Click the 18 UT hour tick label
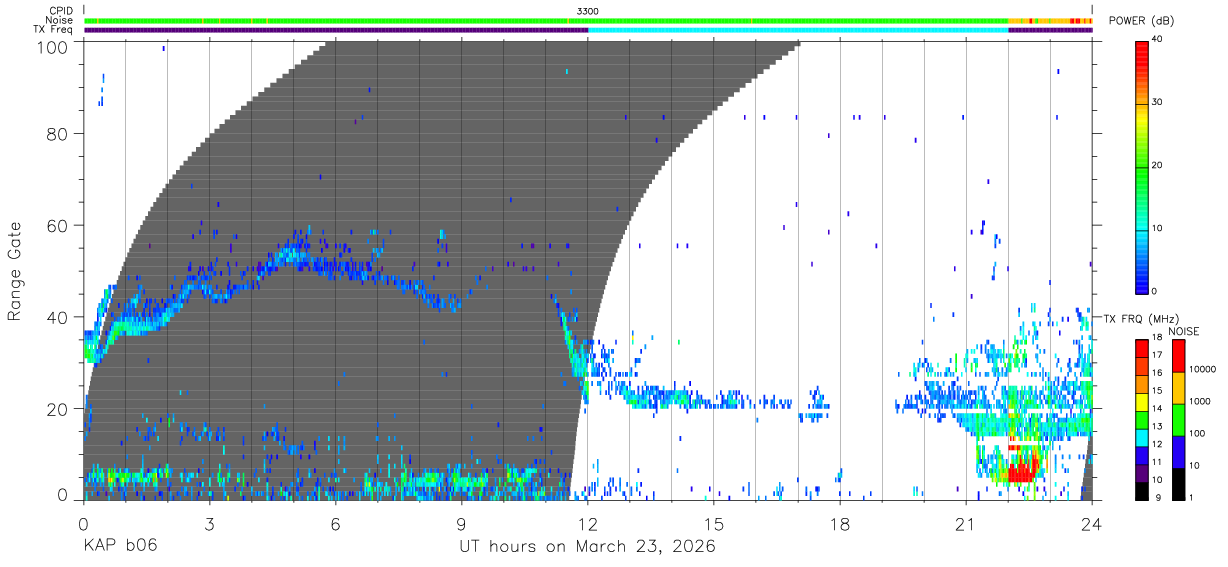Image resolution: width=1228 pixels, height=567 pixels. [x=840, y=525]
